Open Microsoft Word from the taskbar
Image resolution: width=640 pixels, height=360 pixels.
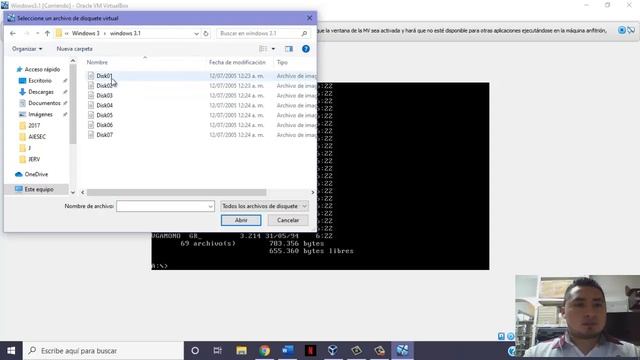point(287,351)
